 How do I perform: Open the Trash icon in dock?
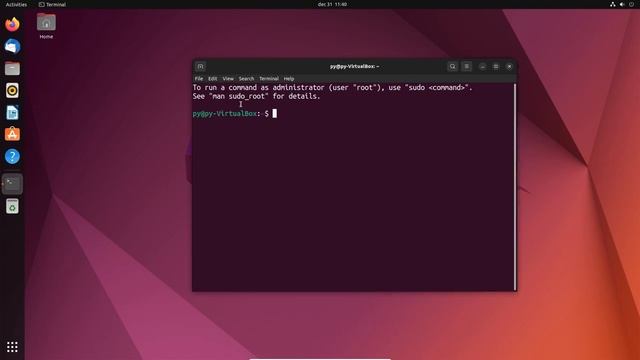point(12,206)
